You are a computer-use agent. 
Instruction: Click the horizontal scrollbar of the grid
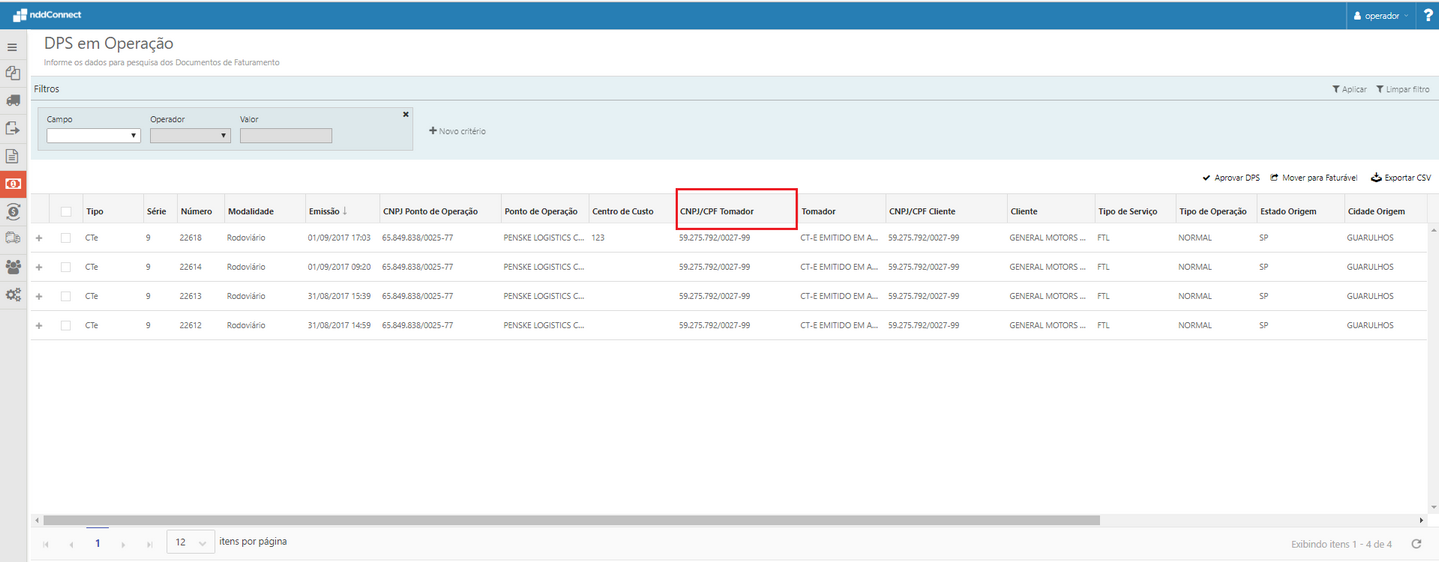[x=570, y=521]
